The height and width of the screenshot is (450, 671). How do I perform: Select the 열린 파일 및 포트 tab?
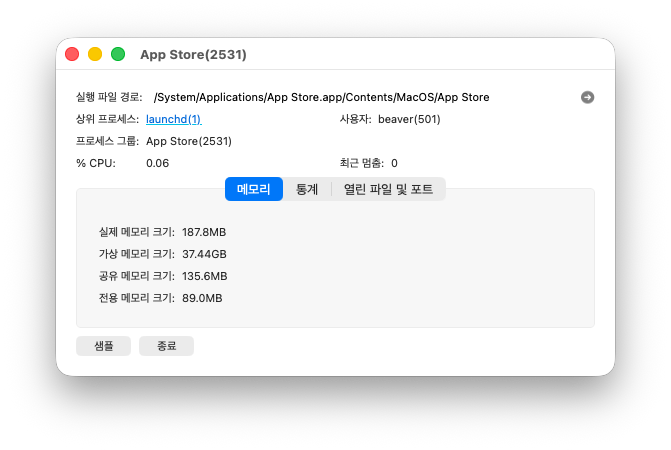pos(388,189)
